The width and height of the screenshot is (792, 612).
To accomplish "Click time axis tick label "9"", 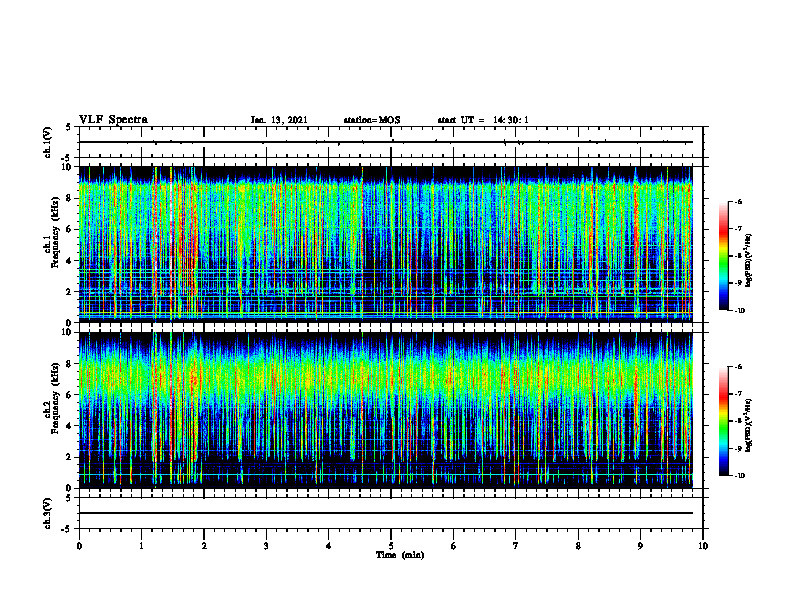I will coord(640,546).
